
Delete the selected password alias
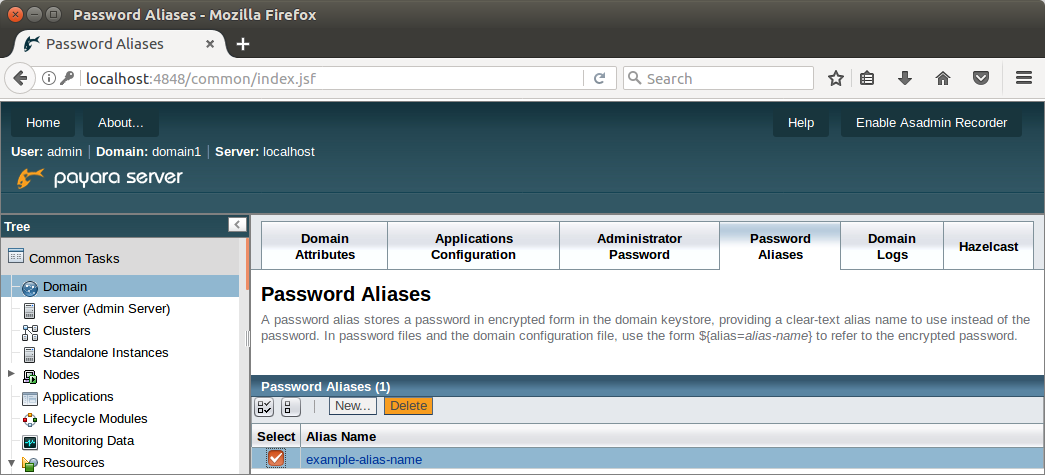tap(407, 406)
